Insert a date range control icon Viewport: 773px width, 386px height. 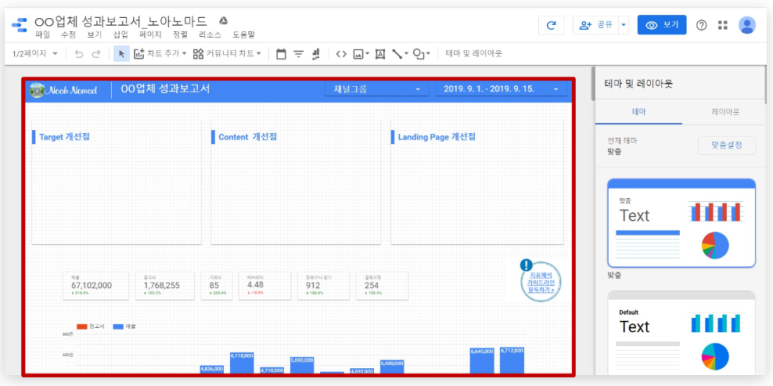281,54
